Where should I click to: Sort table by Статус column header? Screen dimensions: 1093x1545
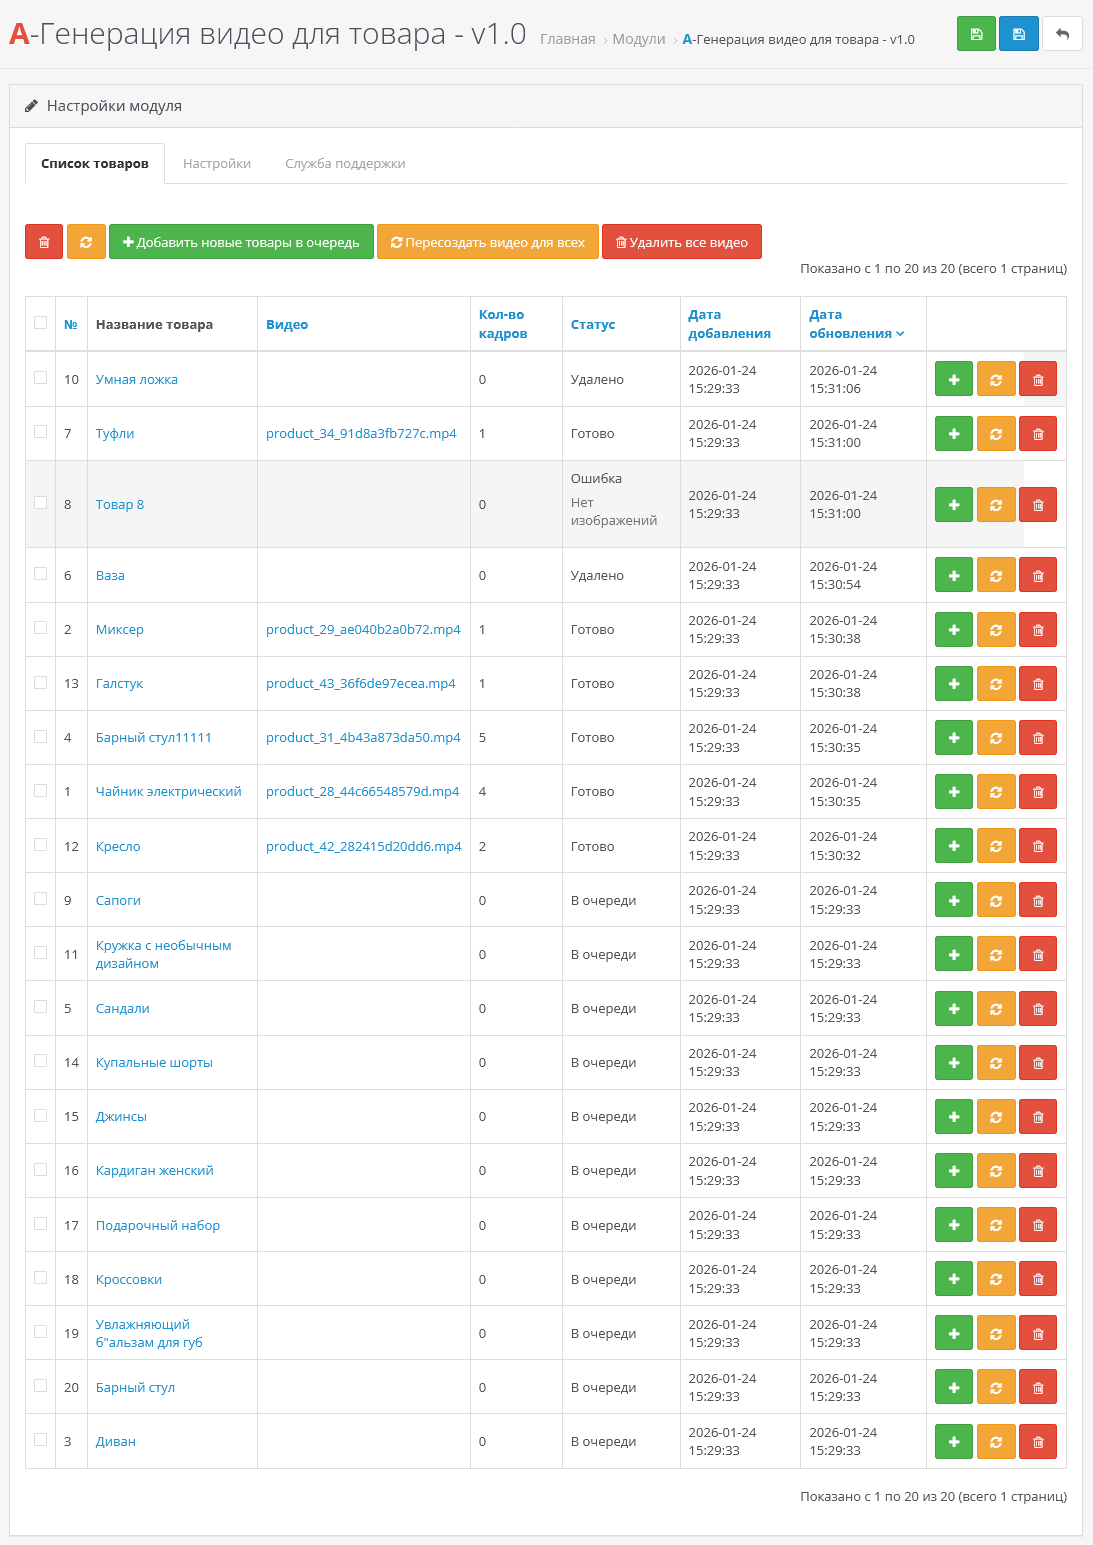click(x=592, y=324)
